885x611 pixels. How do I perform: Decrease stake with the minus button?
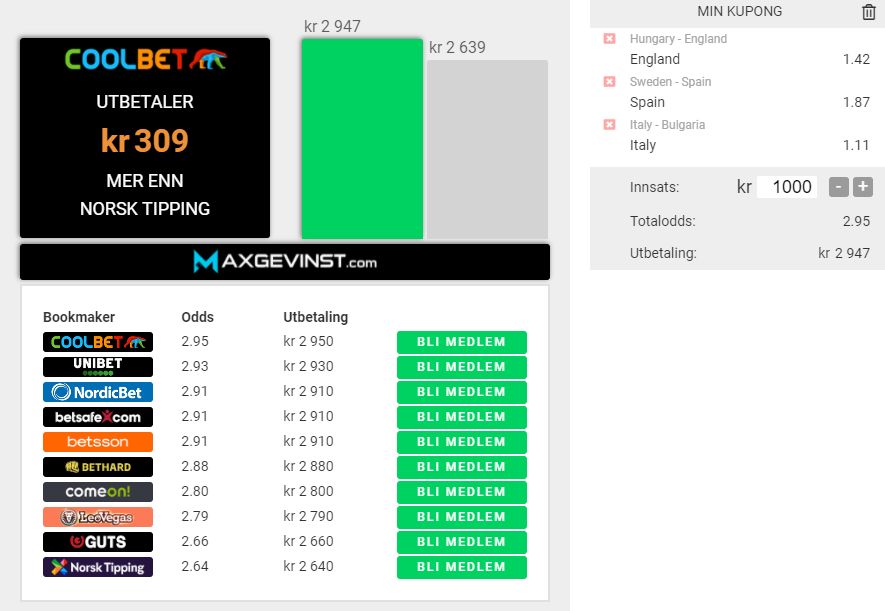click(x=839, y=187)
